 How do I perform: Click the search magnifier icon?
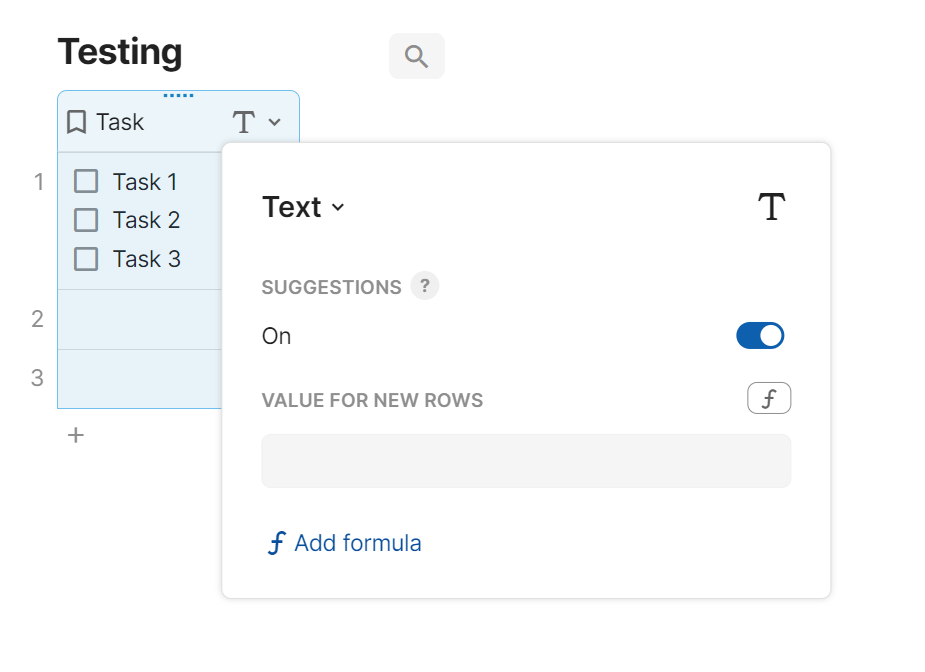point(416,56)
